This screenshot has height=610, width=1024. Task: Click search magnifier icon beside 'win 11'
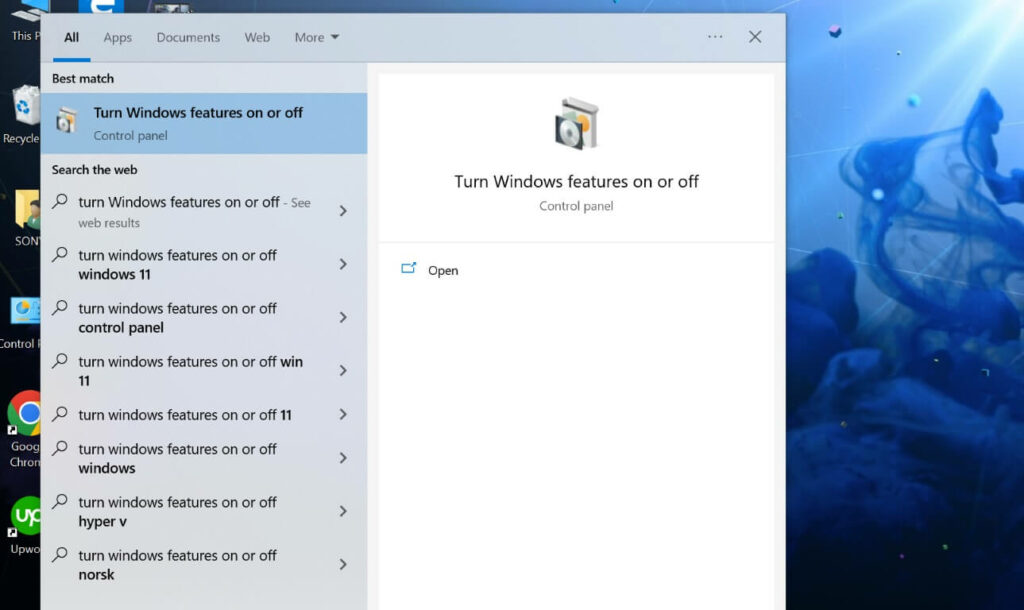60,361
